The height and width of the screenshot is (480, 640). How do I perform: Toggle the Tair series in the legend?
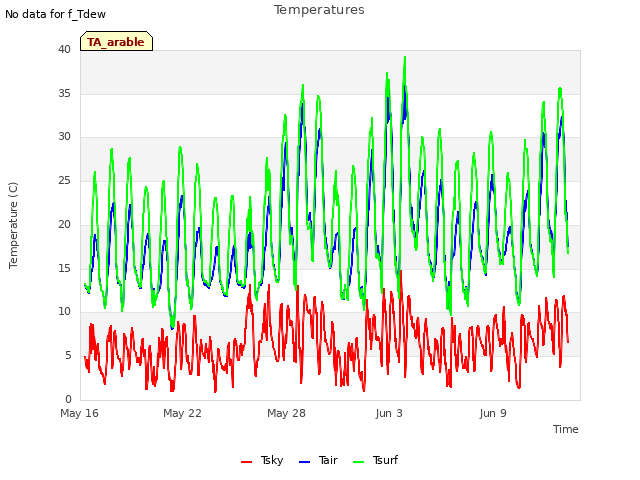tap(318, 460)
